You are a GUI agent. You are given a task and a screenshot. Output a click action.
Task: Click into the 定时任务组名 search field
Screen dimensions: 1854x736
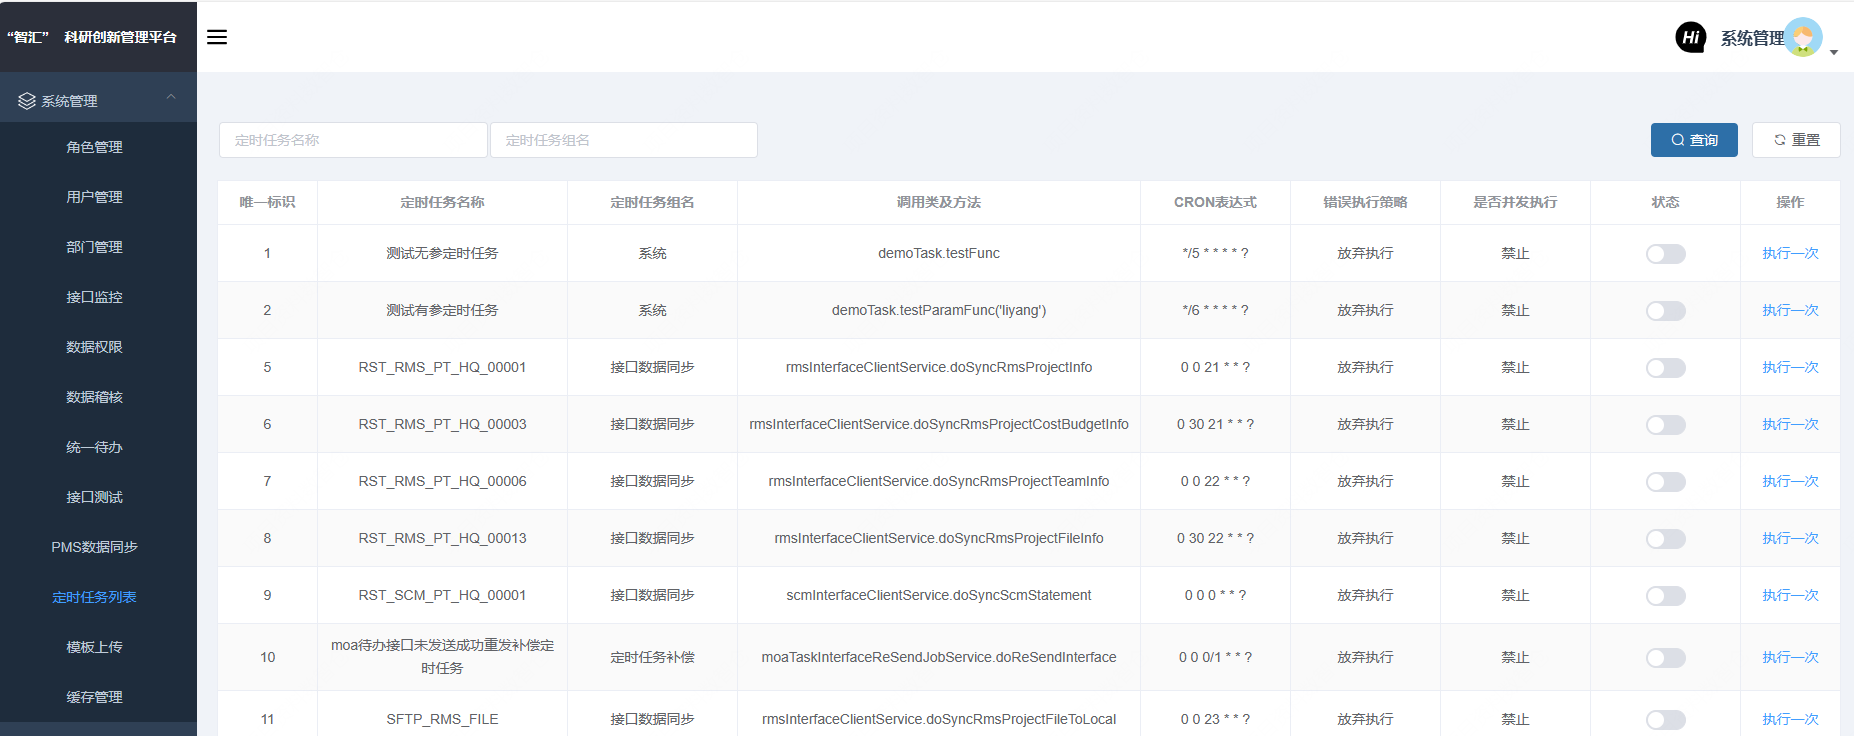point(623,140)
